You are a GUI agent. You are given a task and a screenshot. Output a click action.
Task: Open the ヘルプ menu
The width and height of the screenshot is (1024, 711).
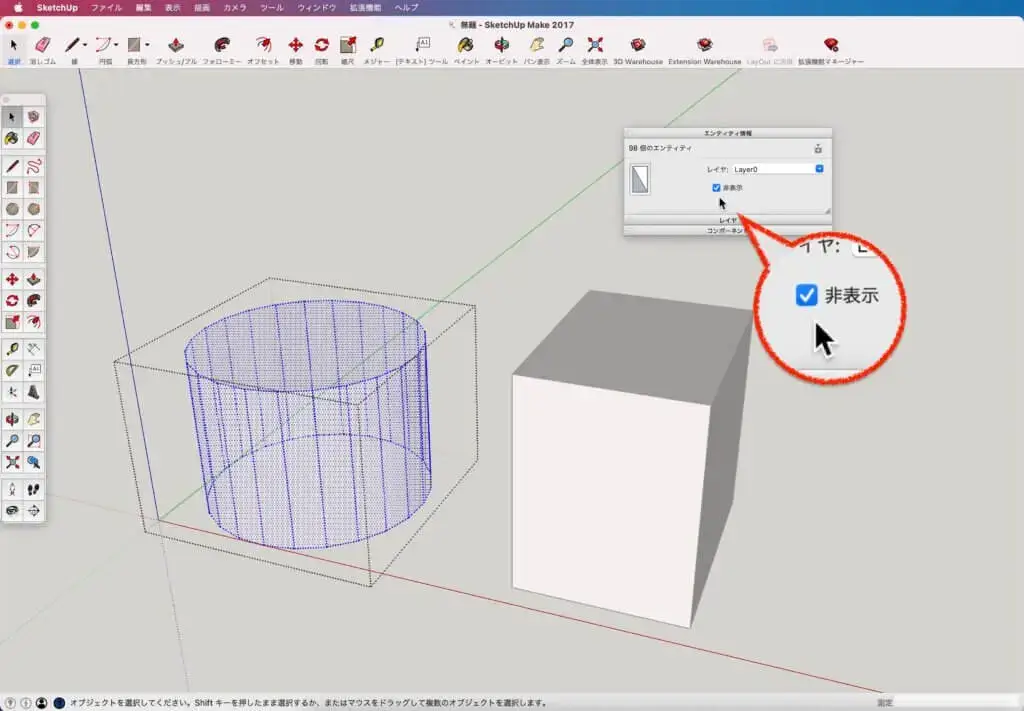tap(406, 8)
